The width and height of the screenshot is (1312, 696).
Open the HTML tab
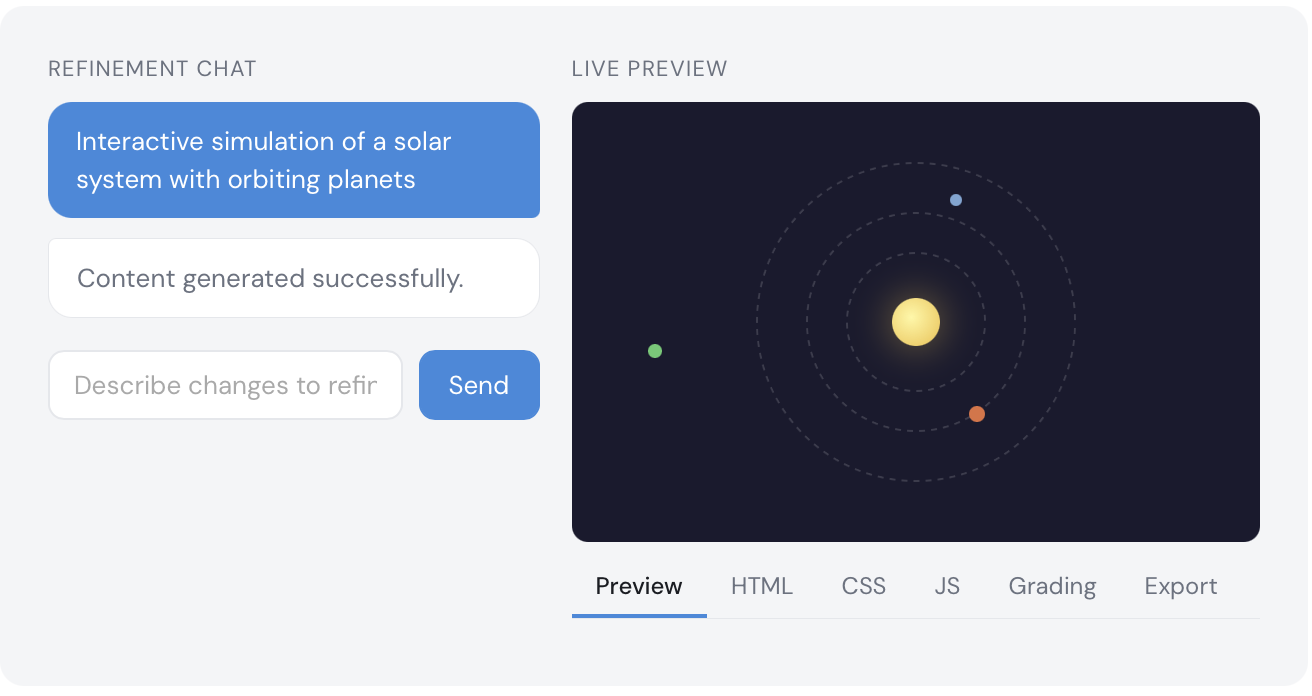[762, 586]
